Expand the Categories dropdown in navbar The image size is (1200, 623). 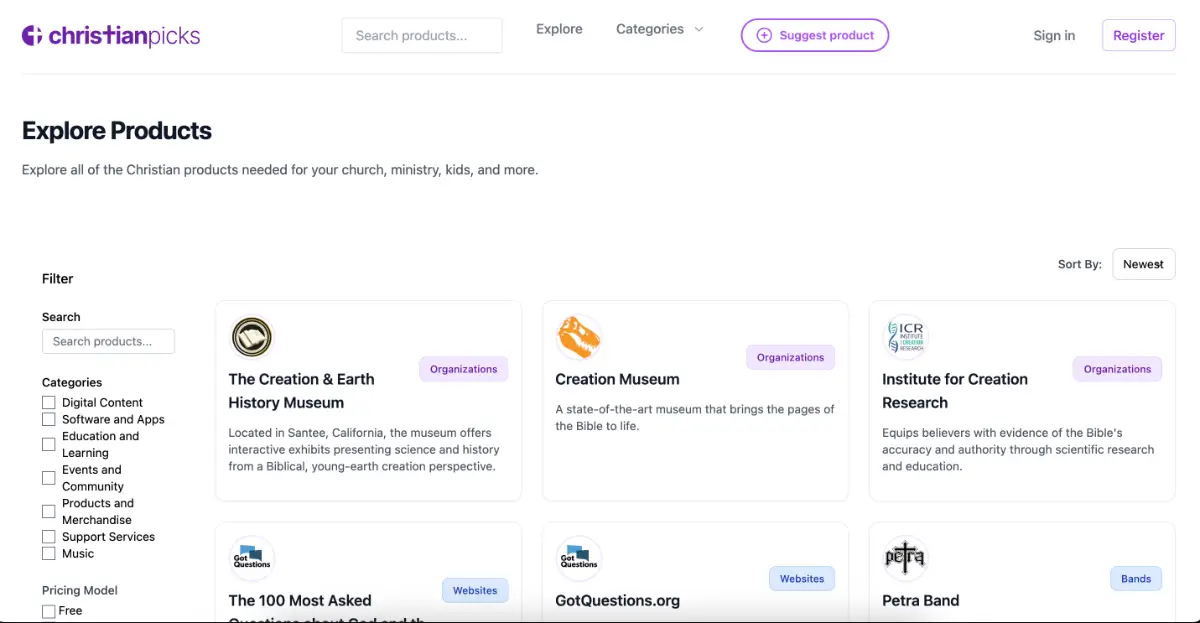pos(659,29)
